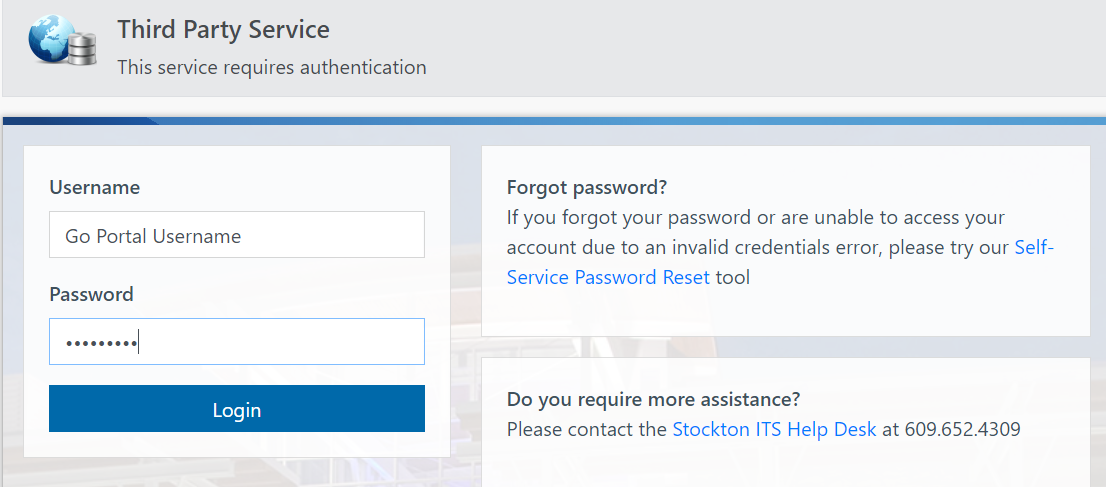
Task: Click the help desk phone number 609.652.4309
Action: 962,429
